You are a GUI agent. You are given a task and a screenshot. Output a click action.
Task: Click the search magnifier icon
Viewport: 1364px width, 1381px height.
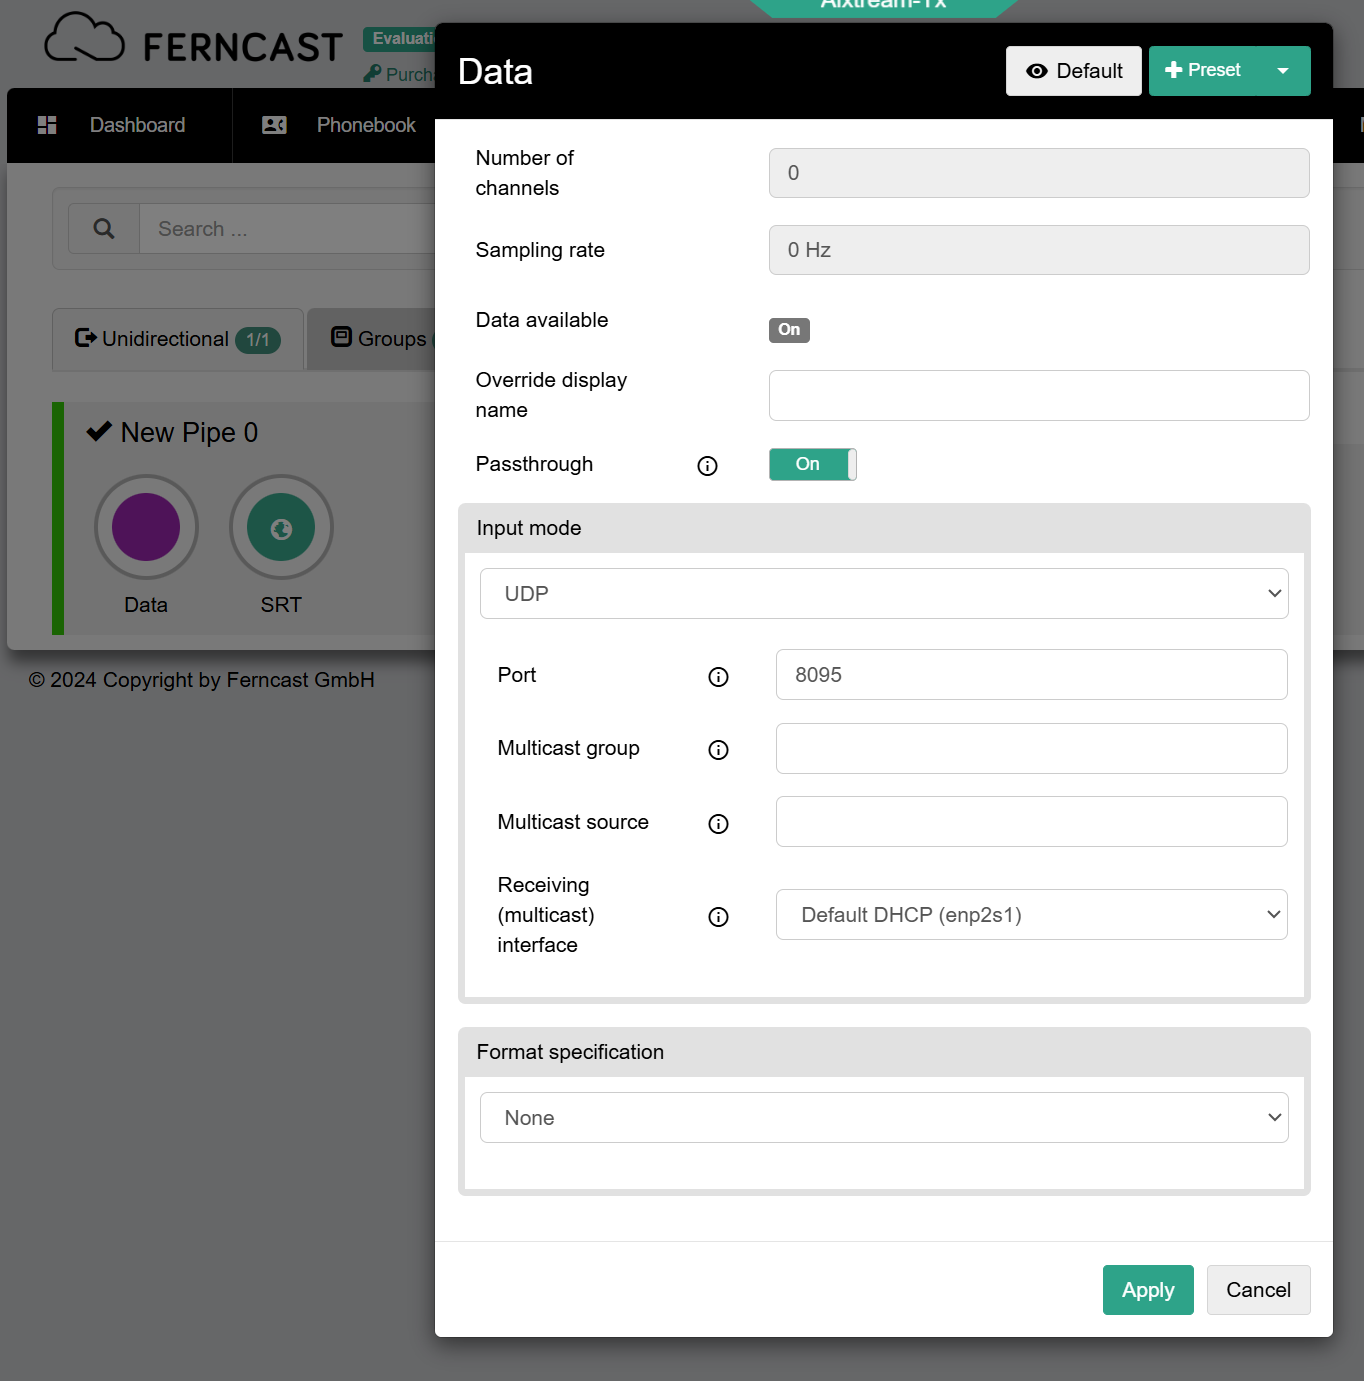(104, 229)
